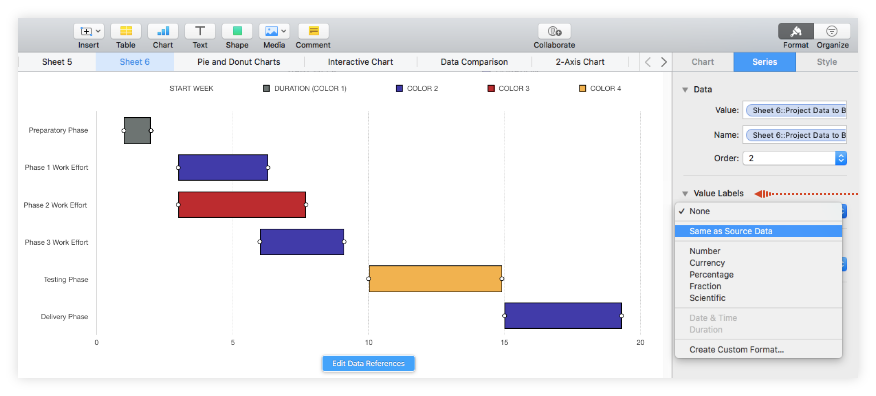Select the blue Delivery Phase bar

(563, 316)
